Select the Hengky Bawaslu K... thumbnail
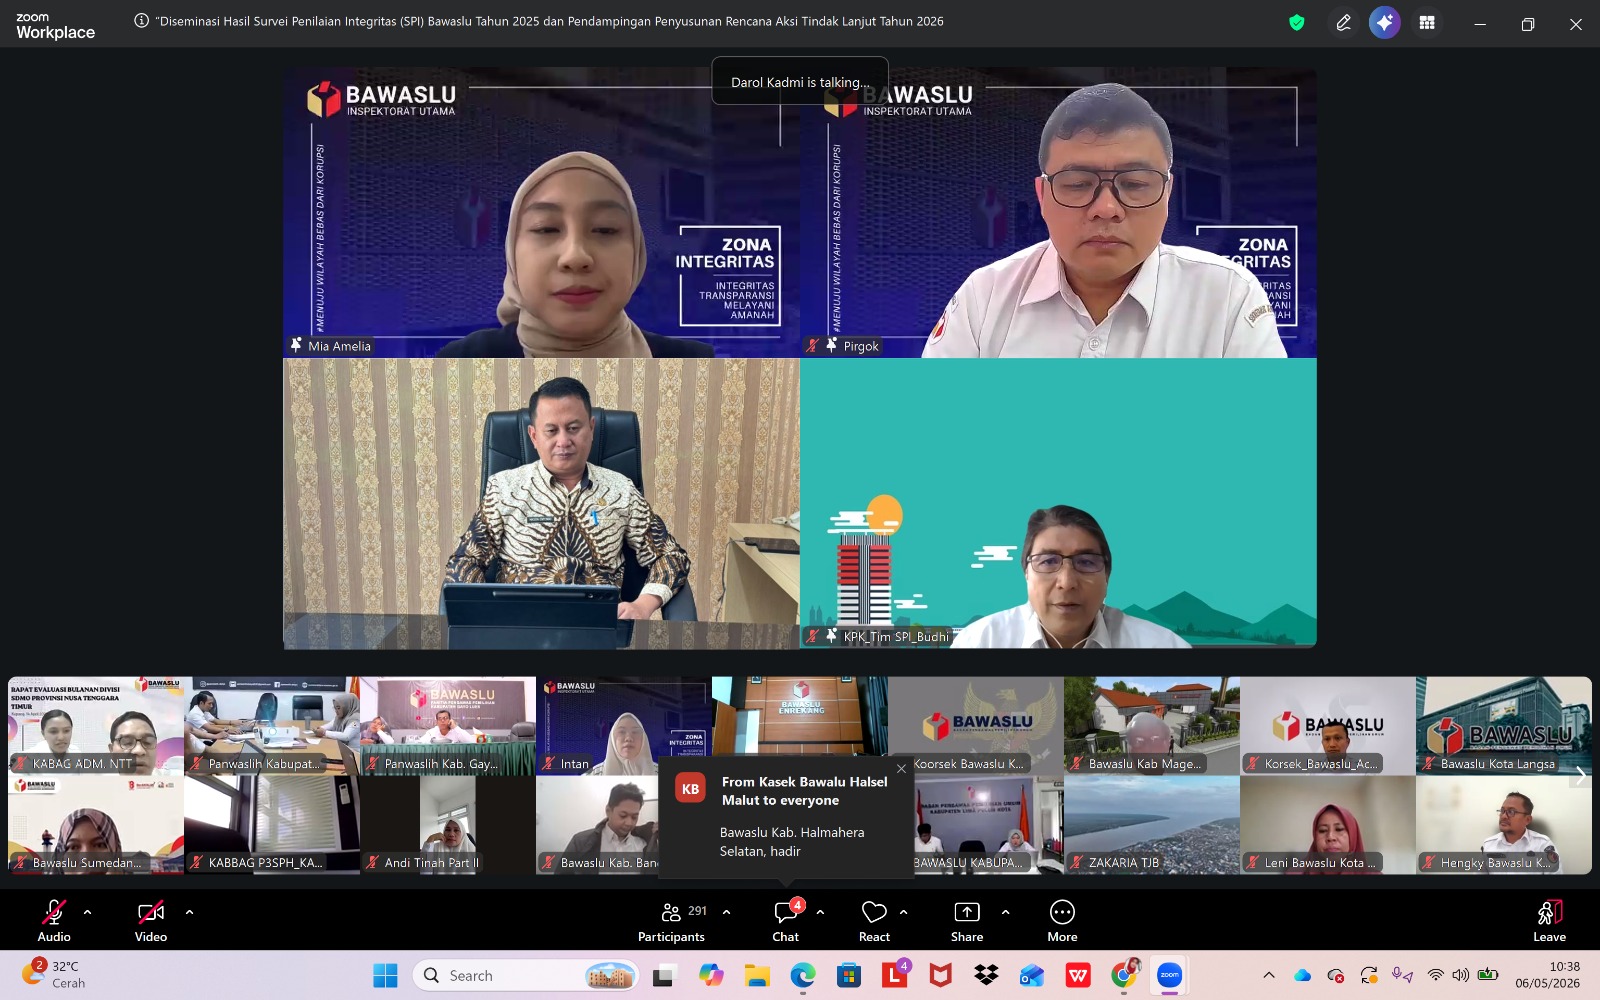 point(1504,825)
